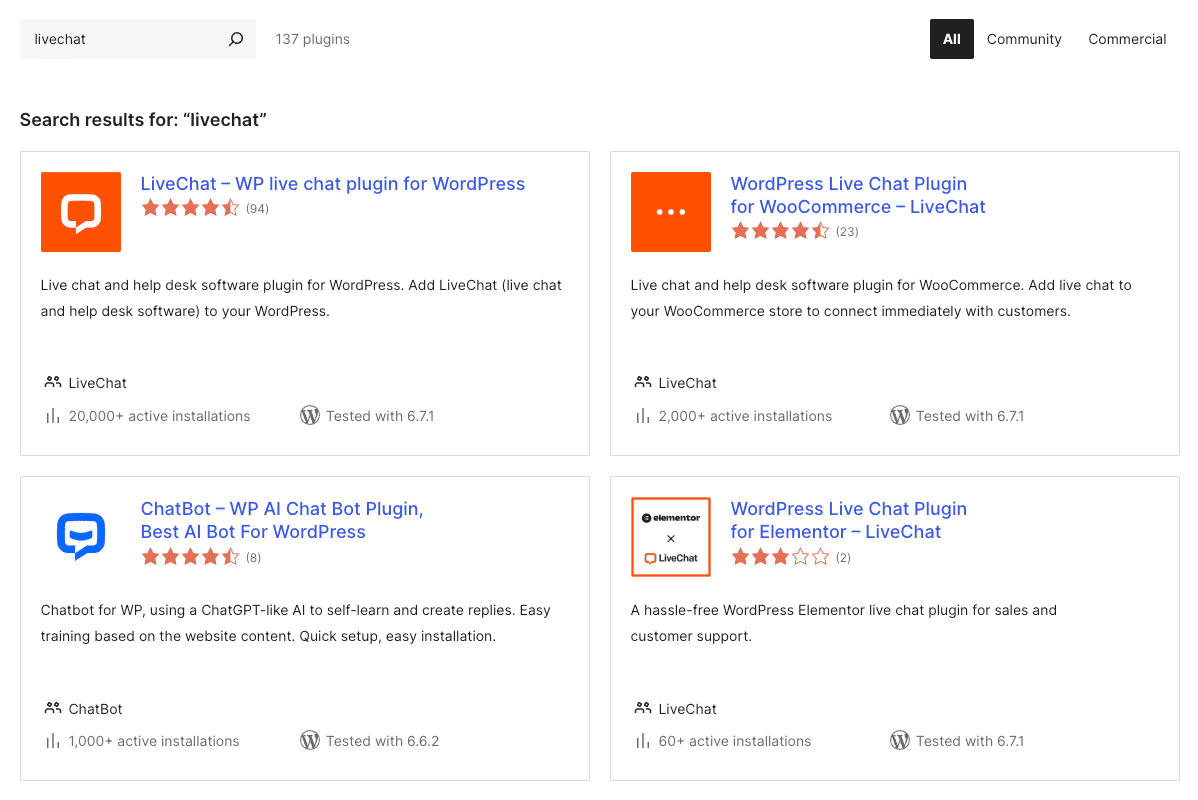
Task: Click the search magnifier icon
Action: tap(236, 39)
